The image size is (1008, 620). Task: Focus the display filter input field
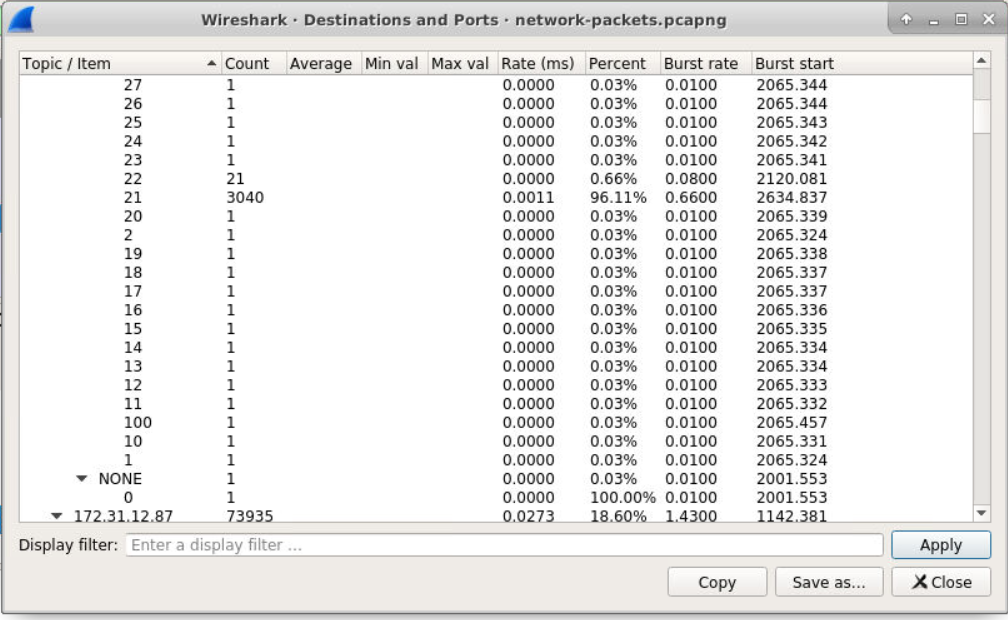tap(504, 545)
